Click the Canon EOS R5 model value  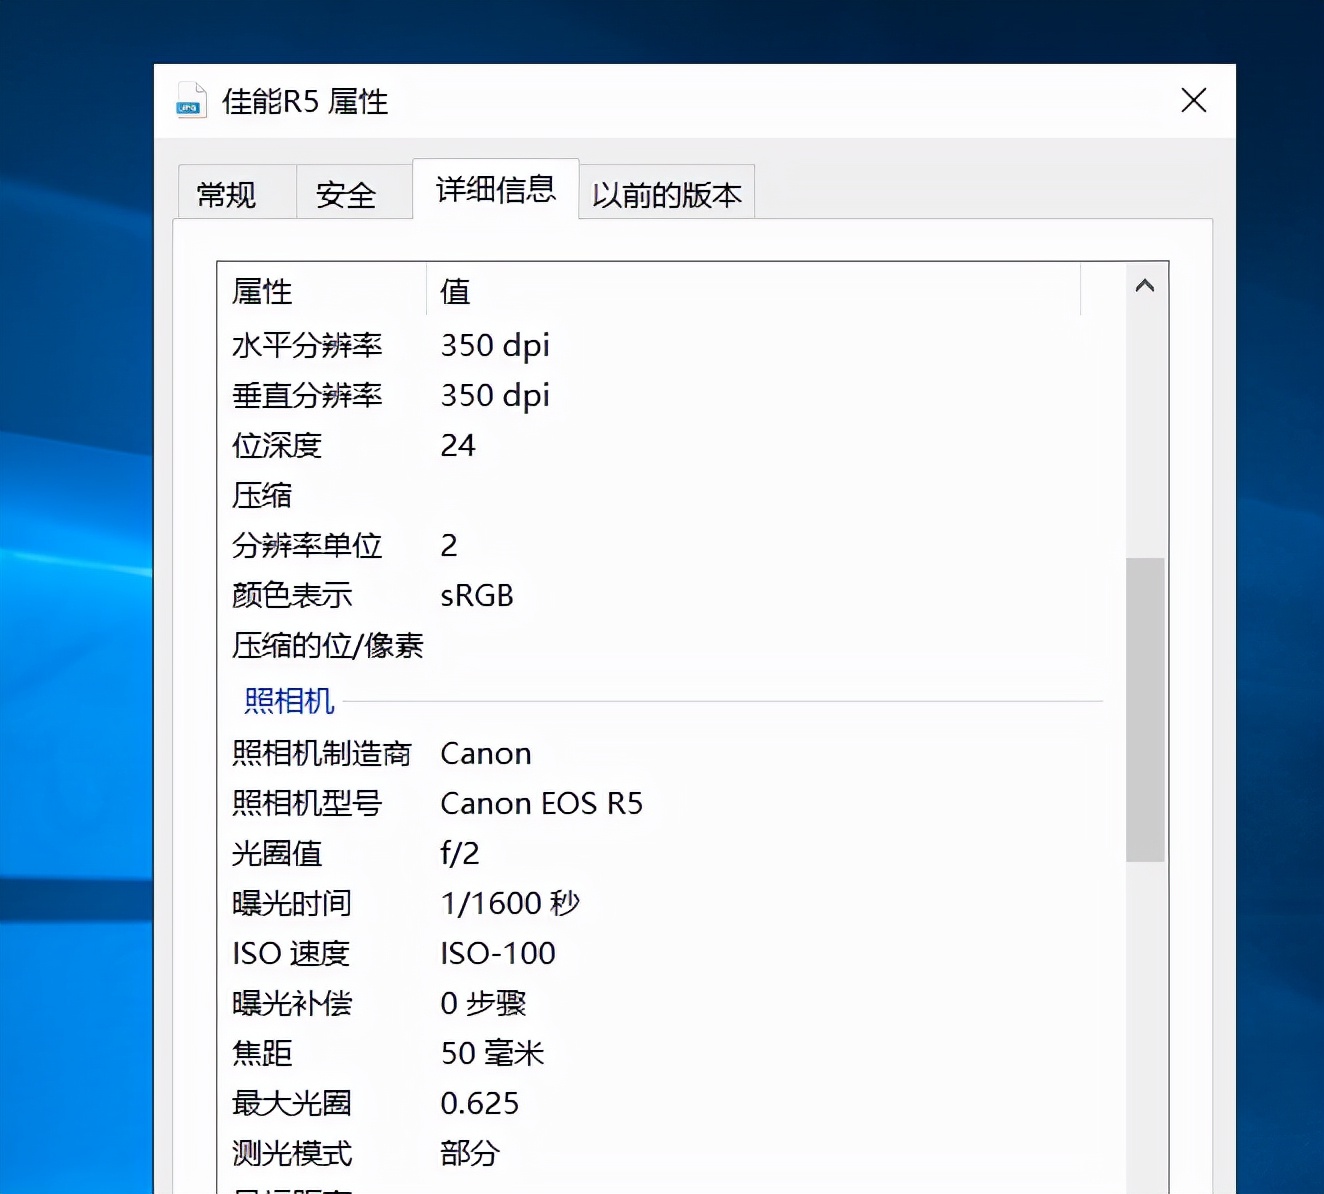542,803
